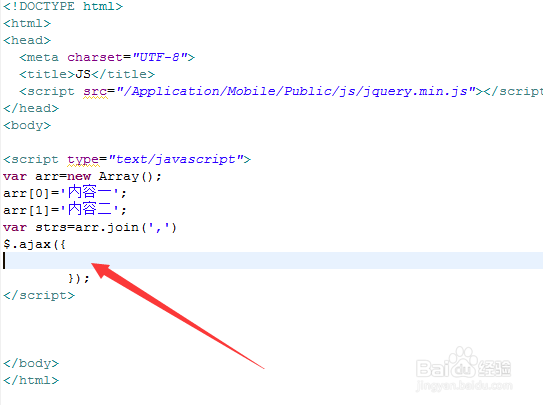Click the DOCTYPE html declaration line
This screenshot has height=405, width=543.
[x=63, y=6]
